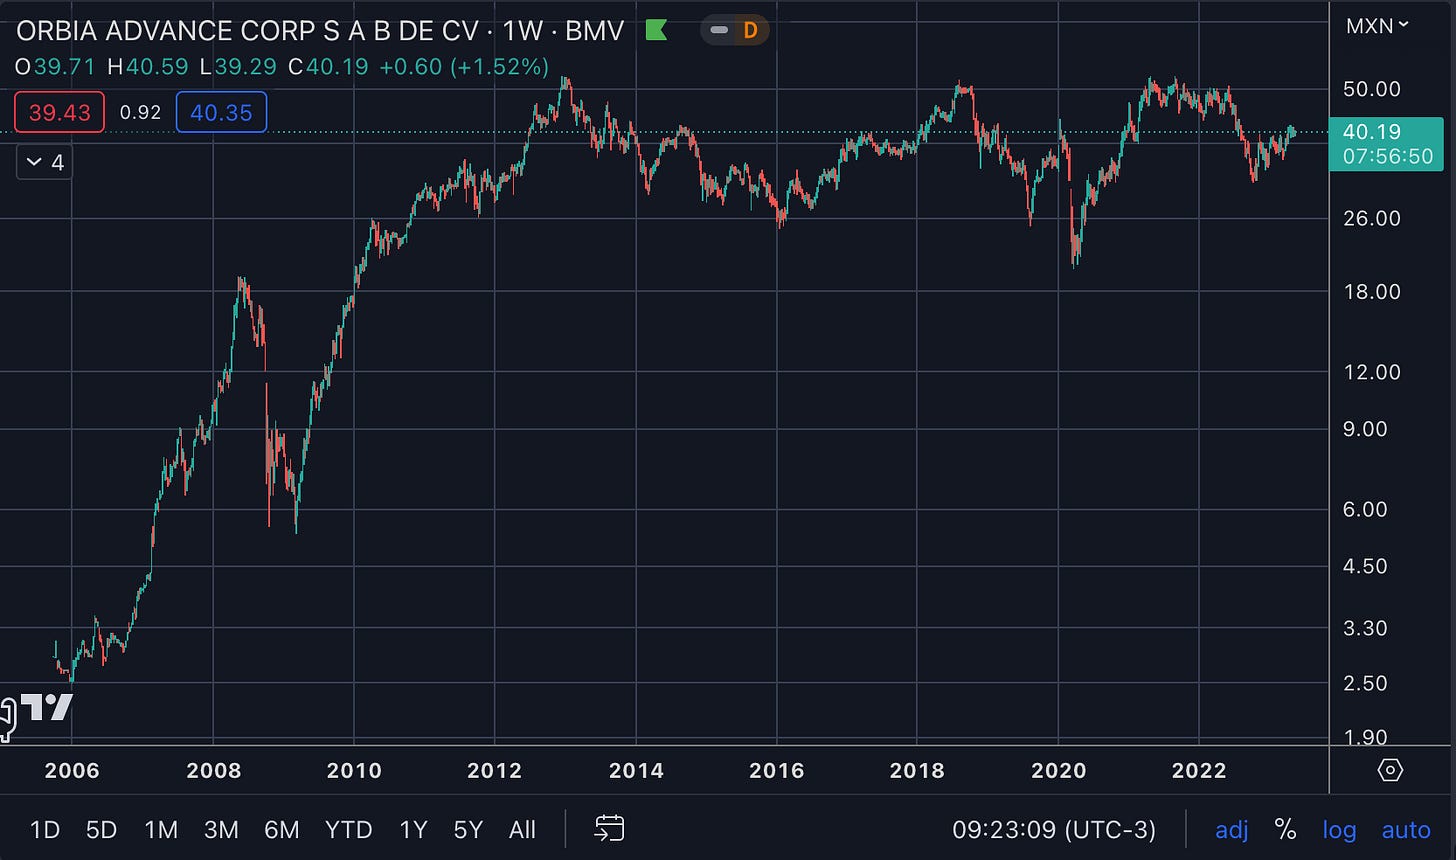Click the orange D data indicator badge

(x=750, y=30)
